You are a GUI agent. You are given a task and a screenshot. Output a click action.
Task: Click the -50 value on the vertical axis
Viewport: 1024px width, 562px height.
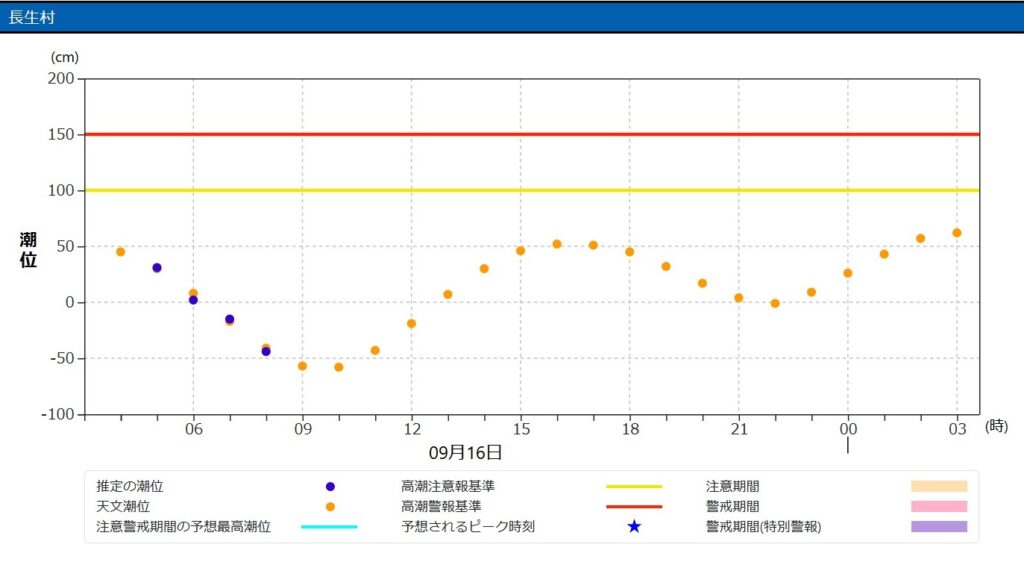pyautogui.click(x=62, y=358)
